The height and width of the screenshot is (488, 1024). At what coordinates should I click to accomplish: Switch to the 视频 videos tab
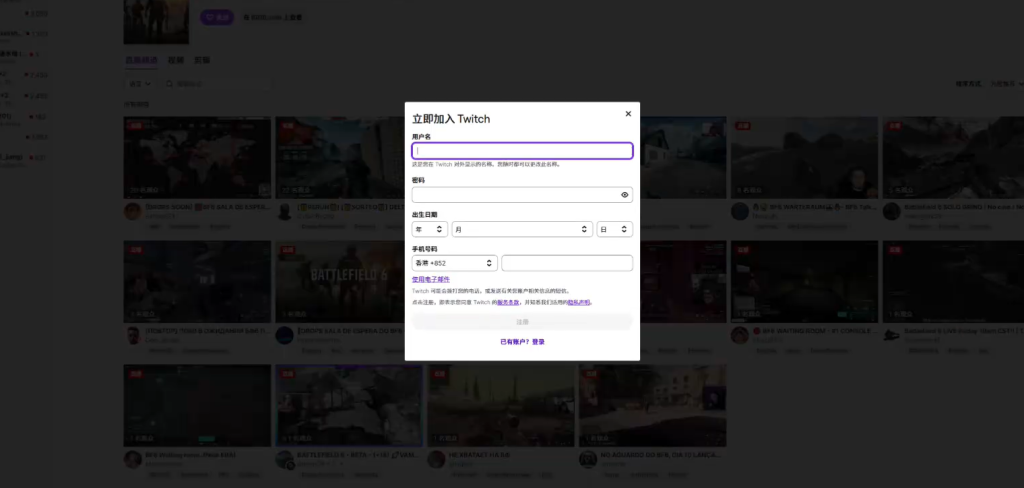[176, 60]
